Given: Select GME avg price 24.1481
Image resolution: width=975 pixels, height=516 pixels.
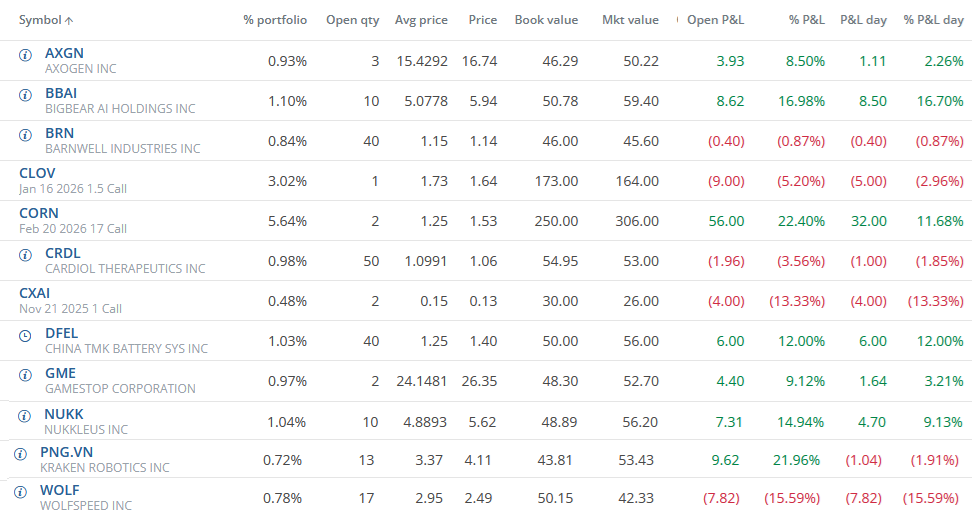Looking at the screenshot, I should click(x=422, y=381).
